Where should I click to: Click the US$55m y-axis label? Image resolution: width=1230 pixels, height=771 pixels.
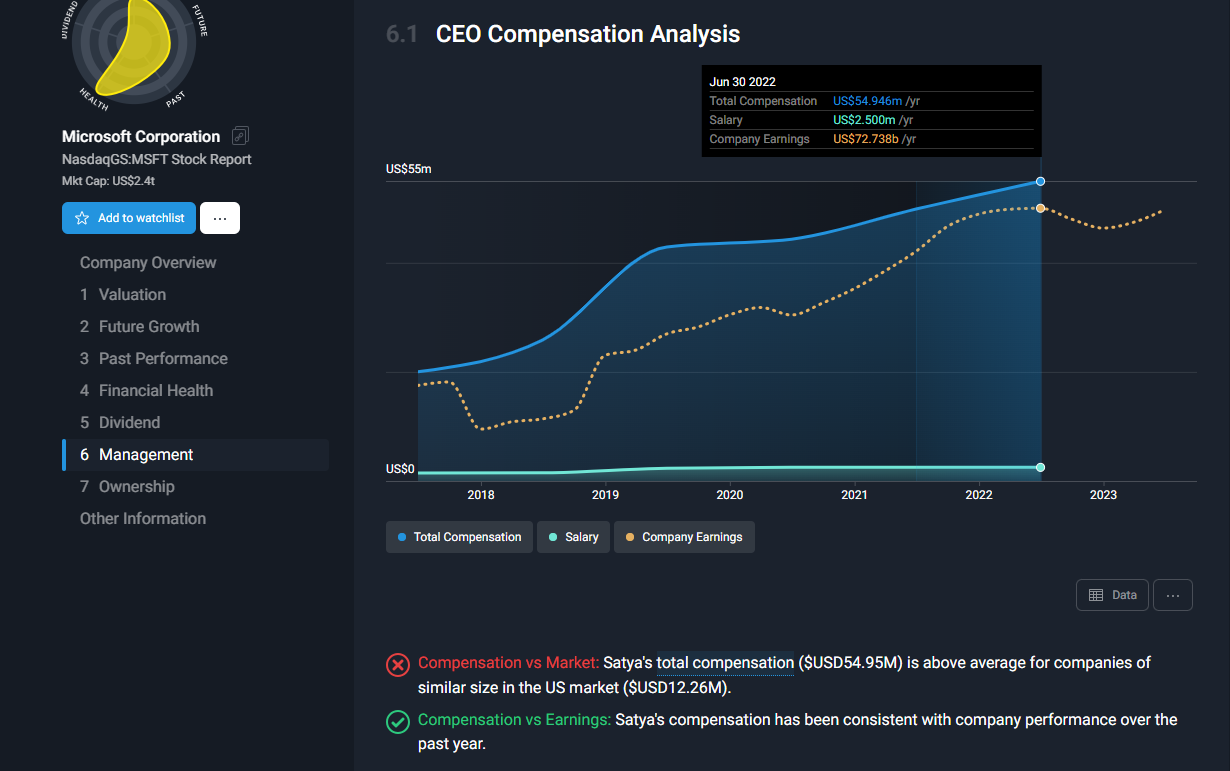[x=409, y=169]
